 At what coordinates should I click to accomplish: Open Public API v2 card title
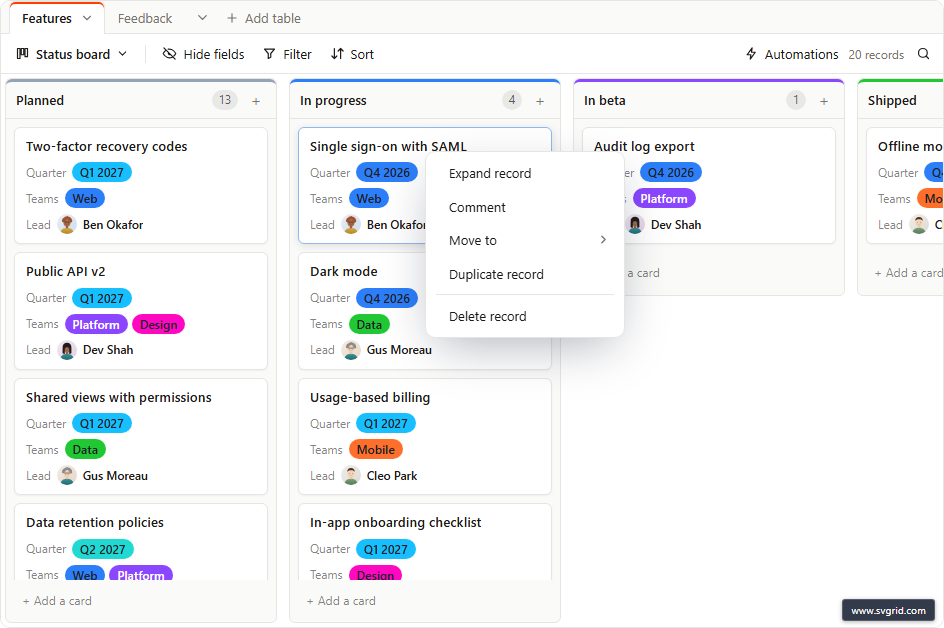(66, 272)
